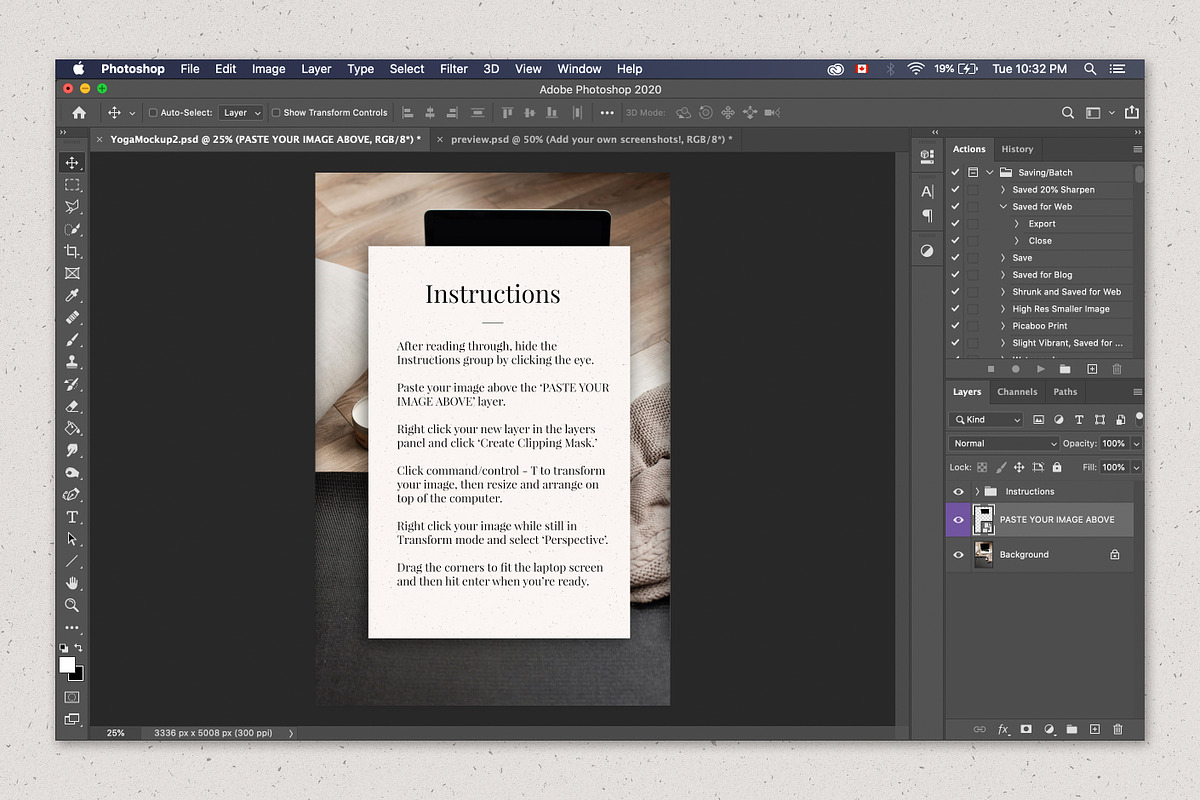Click the delete layer trash icon

tap(1118, 730)
